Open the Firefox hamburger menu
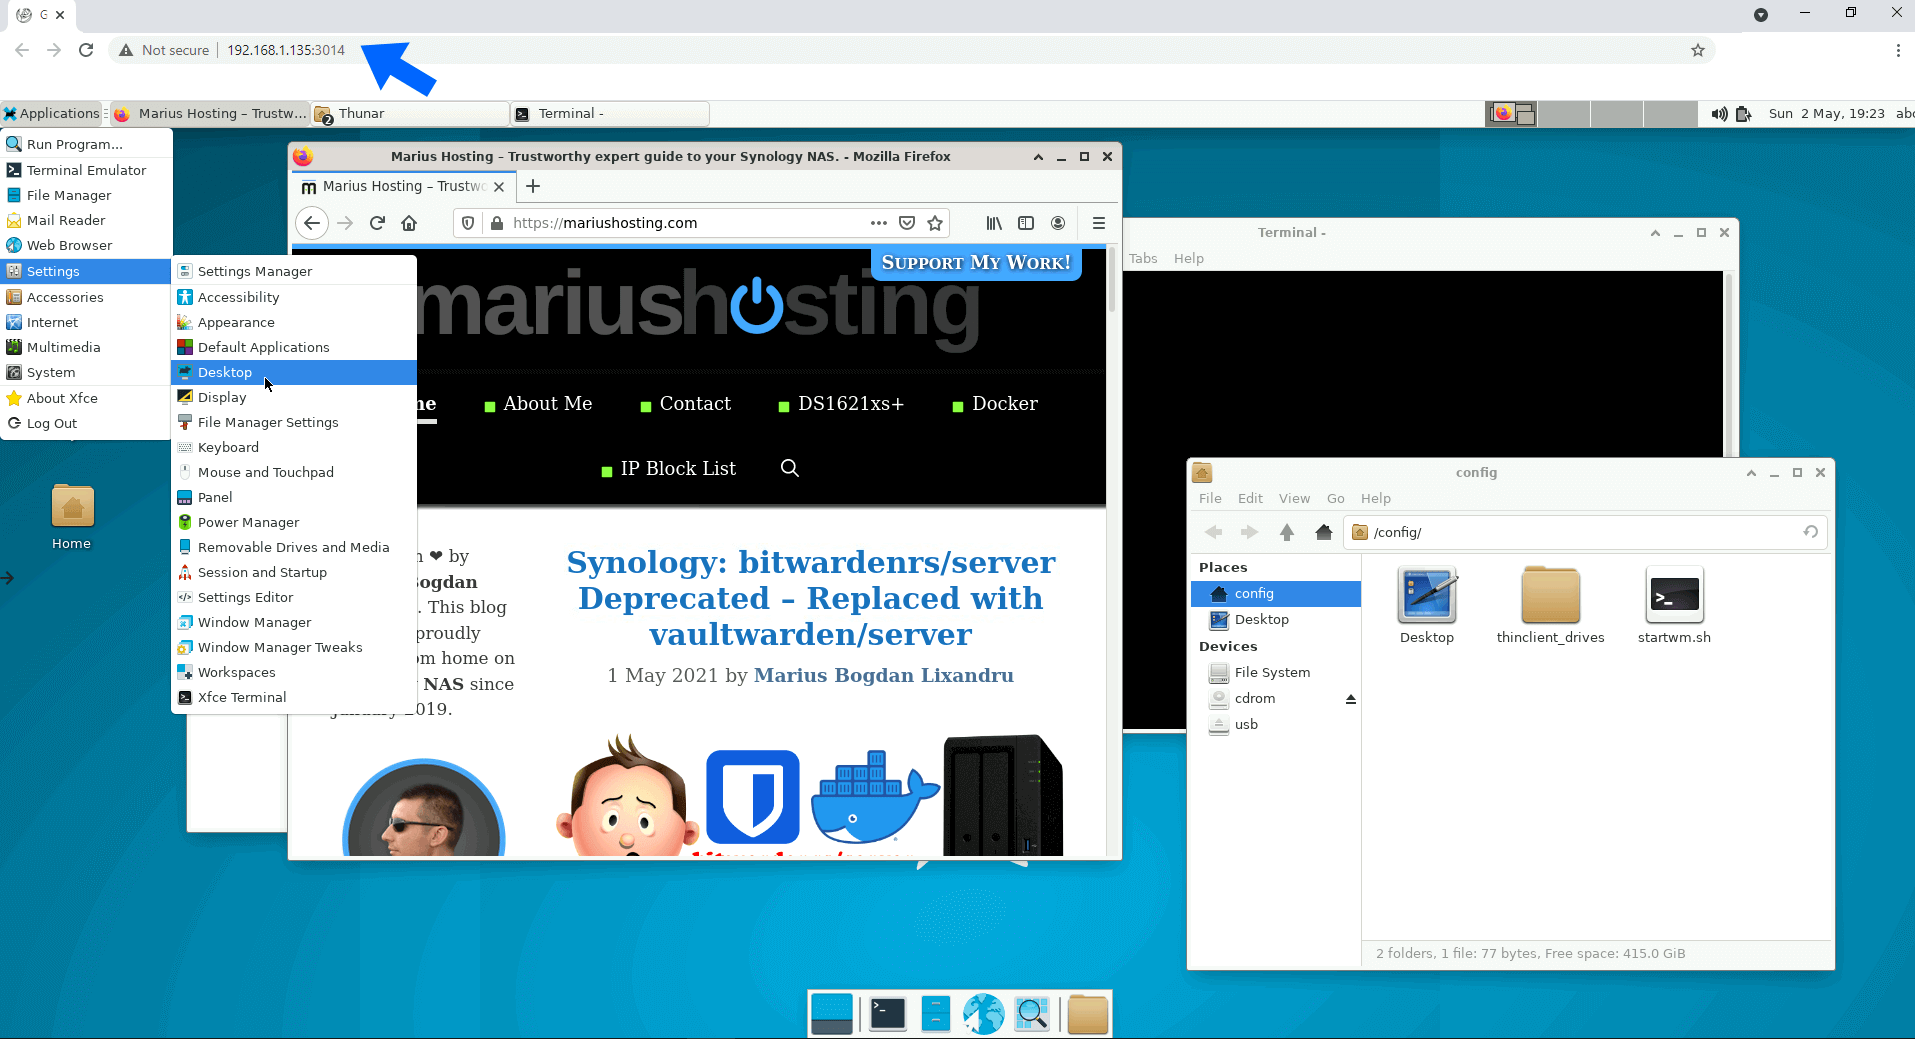 1098,223
